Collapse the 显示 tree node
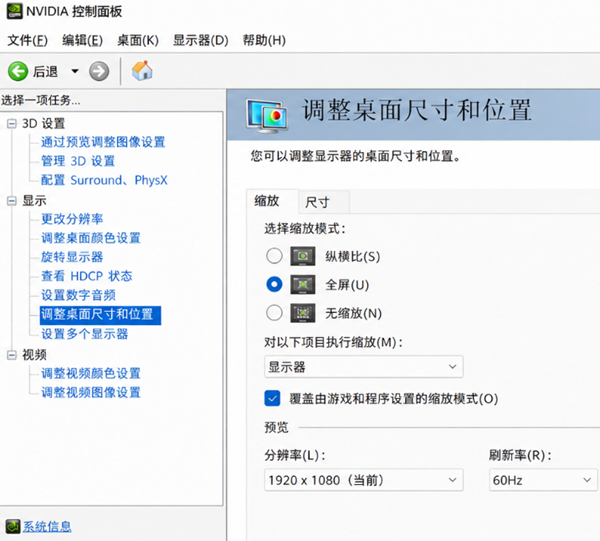The height and width of the screenshot is (541, 600). point(12,201)
